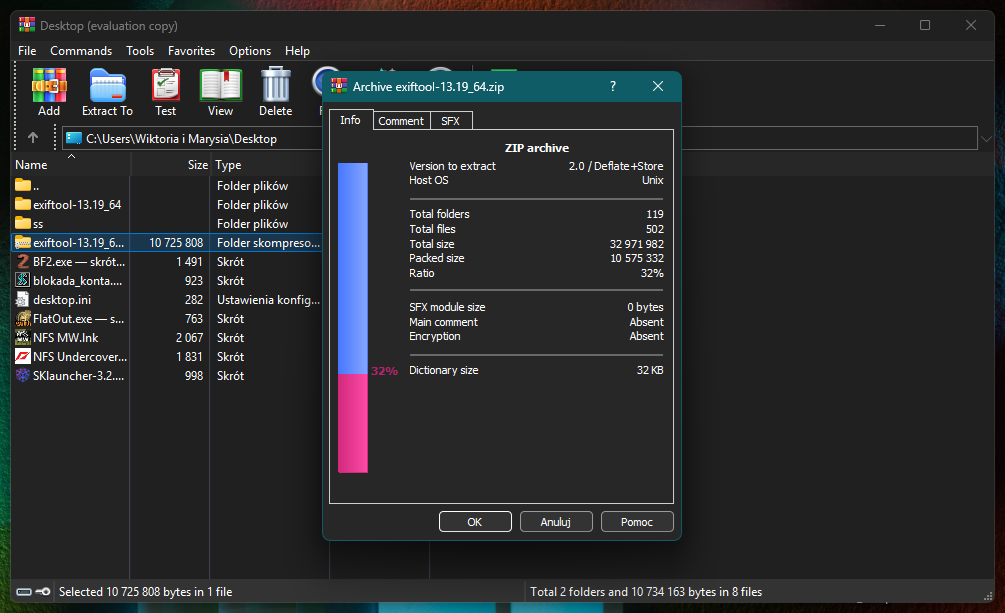Switch to the SFX tab
1005x613 pixels.
[x=450, y=121]
